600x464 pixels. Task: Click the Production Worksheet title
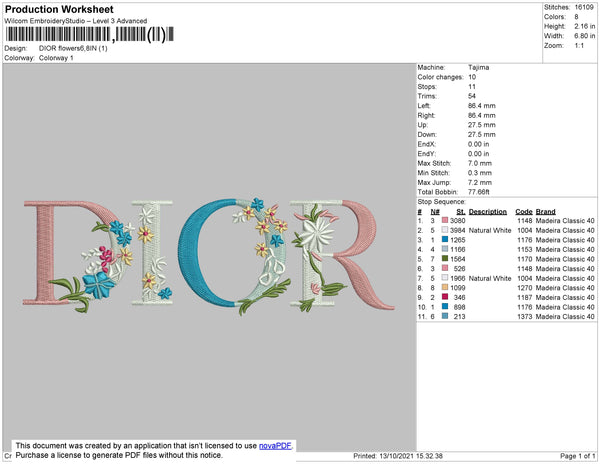pos(59,9)
